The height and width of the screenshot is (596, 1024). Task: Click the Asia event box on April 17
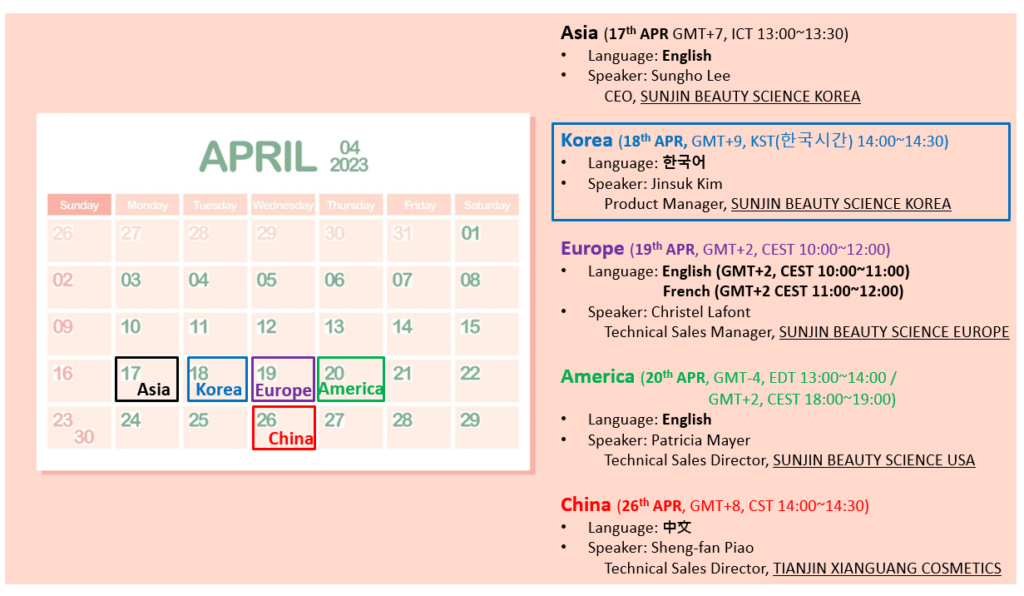(x=147, y=379)
